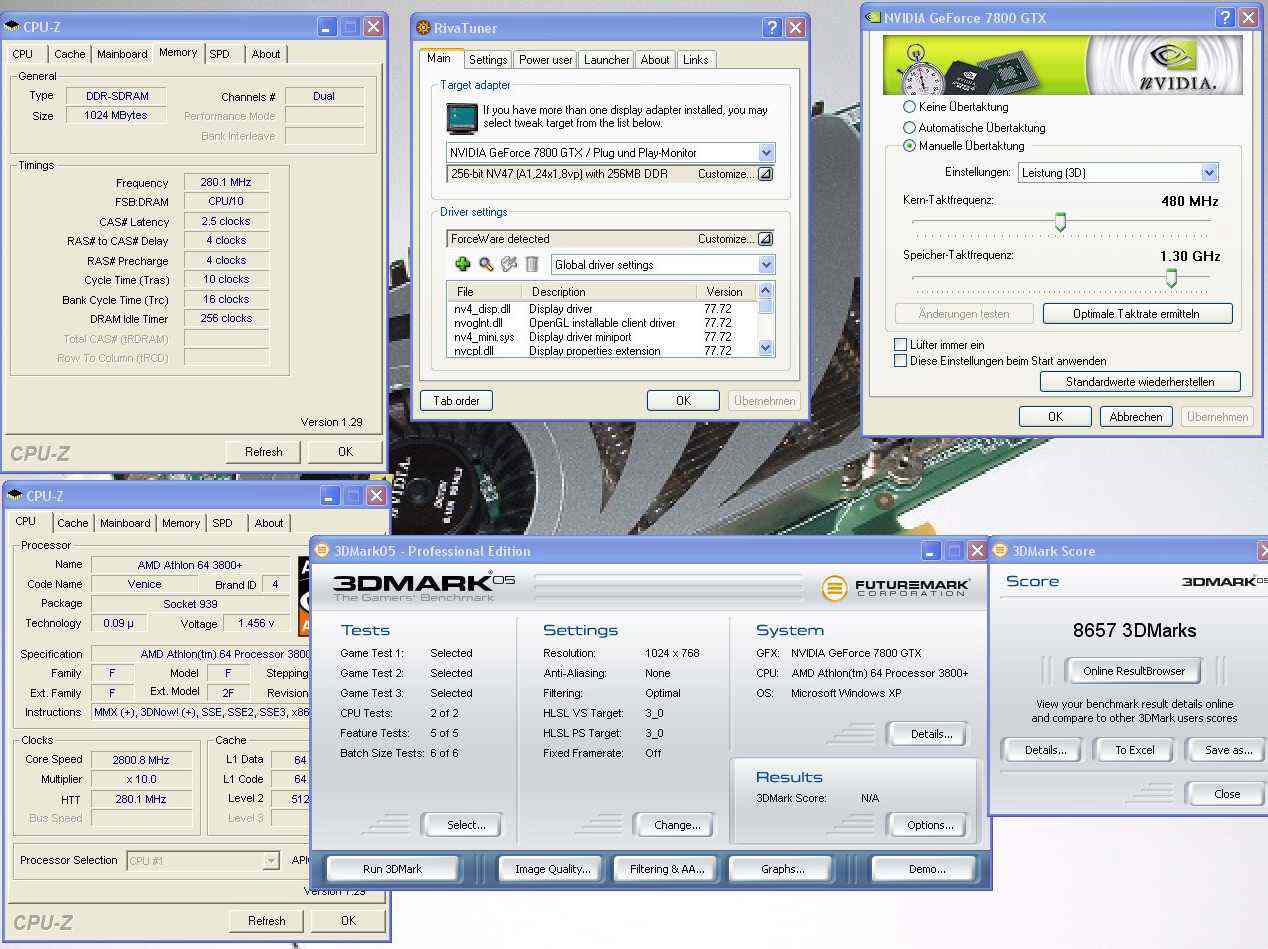Open the Links tab in RivaTuner
This screenshot has height=949, width=1268.
pyautogui.click(x=696, y=60)
